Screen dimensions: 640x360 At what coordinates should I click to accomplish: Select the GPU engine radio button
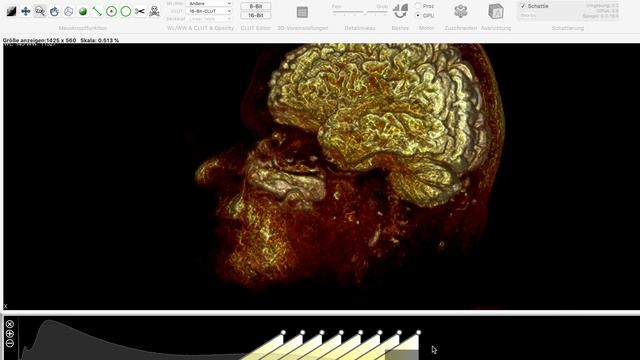418,15
